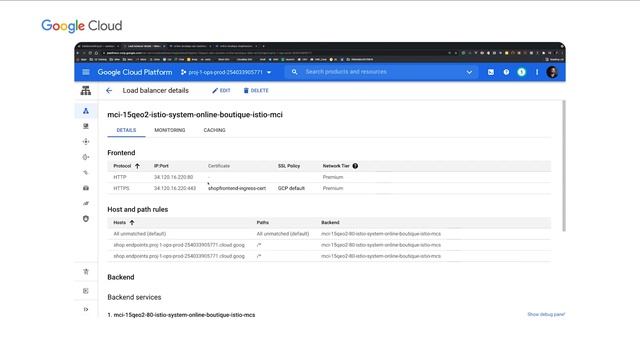
Task: Click the 34.120.16.220:80 address cell
Action: (173, 177)
